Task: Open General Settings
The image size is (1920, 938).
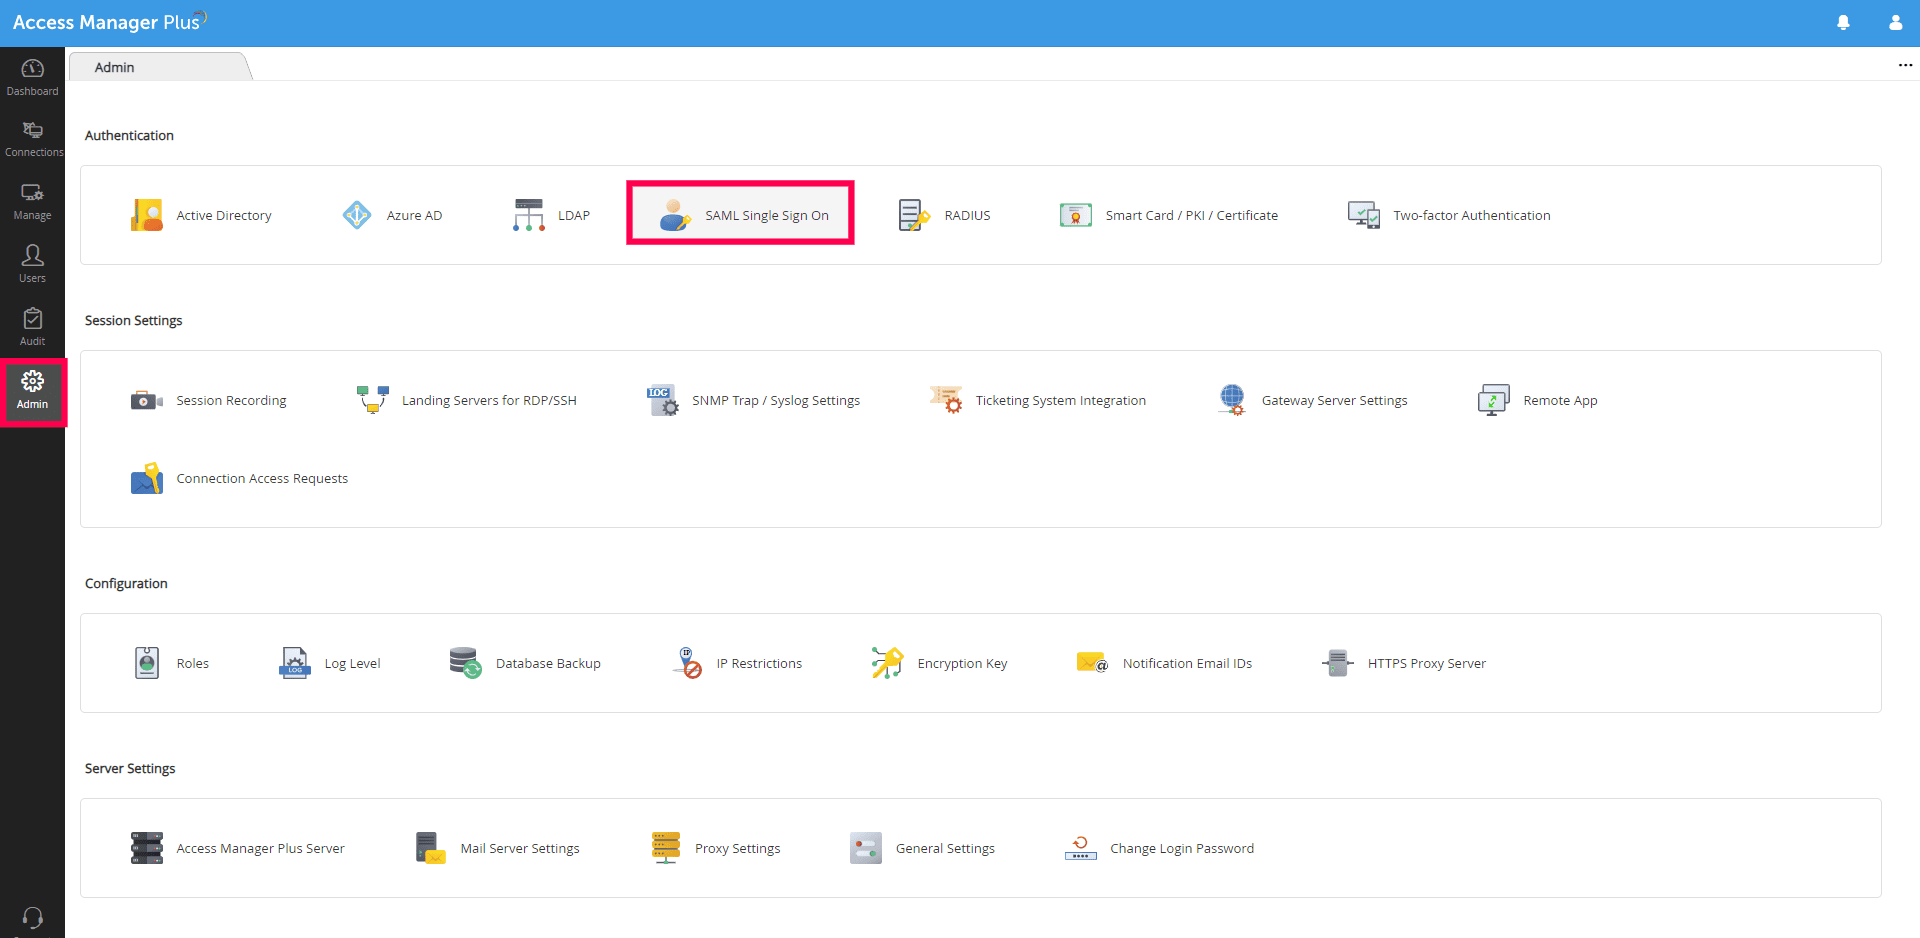Action: coord(922,848)
